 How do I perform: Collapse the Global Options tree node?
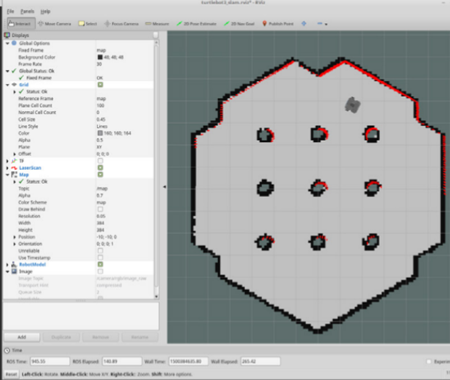tap(7, 43)
